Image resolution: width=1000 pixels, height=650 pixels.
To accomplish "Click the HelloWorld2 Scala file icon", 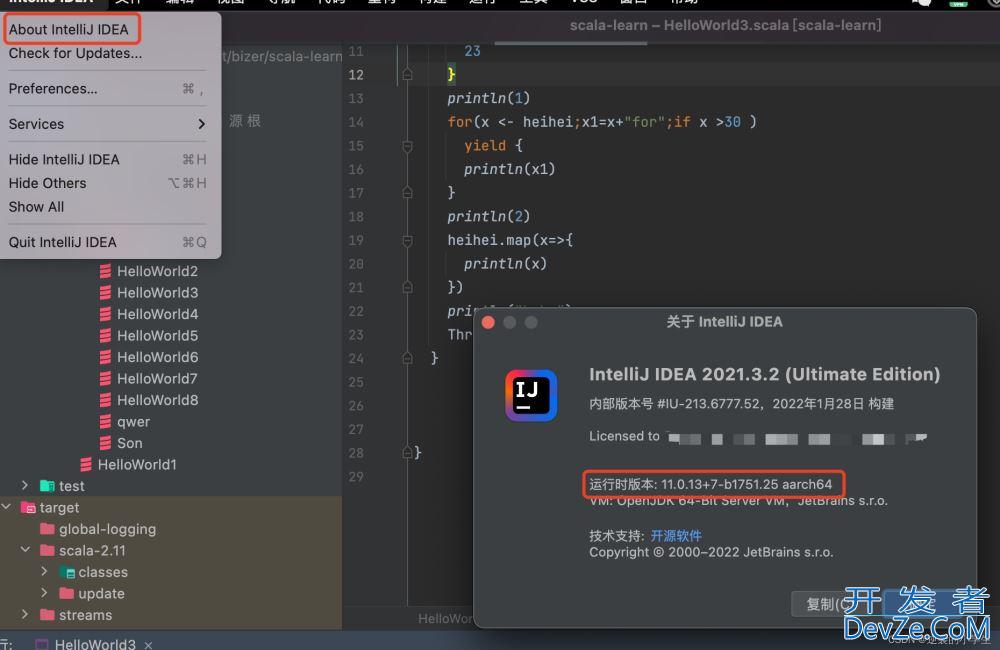I will (105, 271).
